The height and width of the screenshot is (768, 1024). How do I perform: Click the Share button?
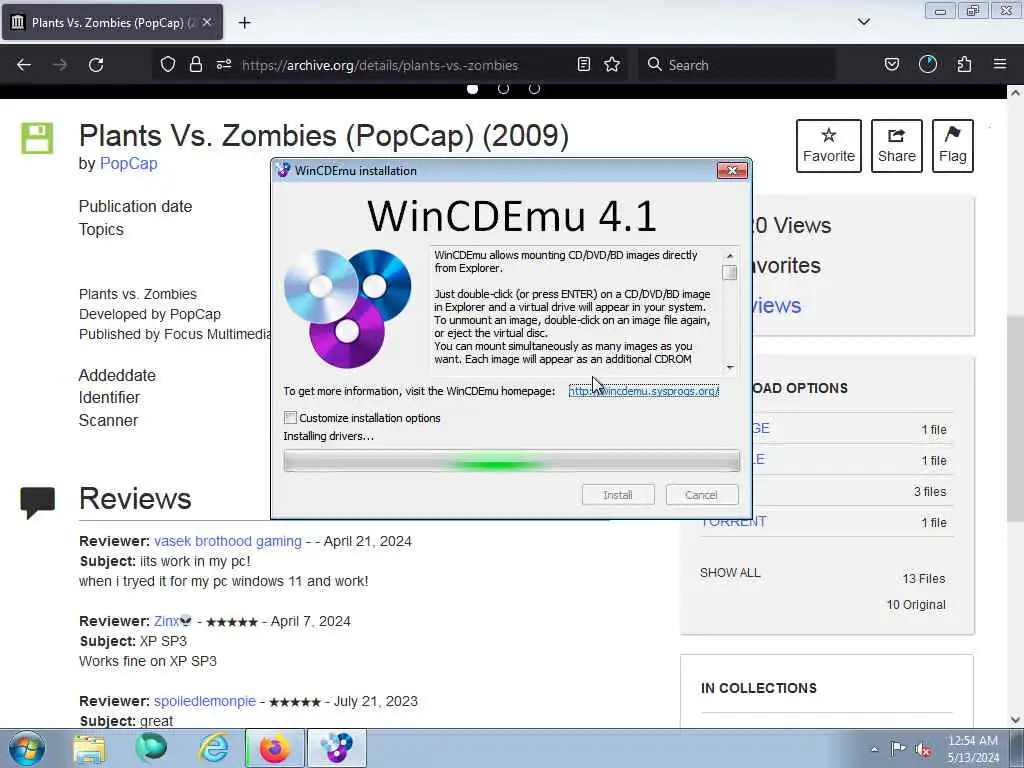point(897,146)
